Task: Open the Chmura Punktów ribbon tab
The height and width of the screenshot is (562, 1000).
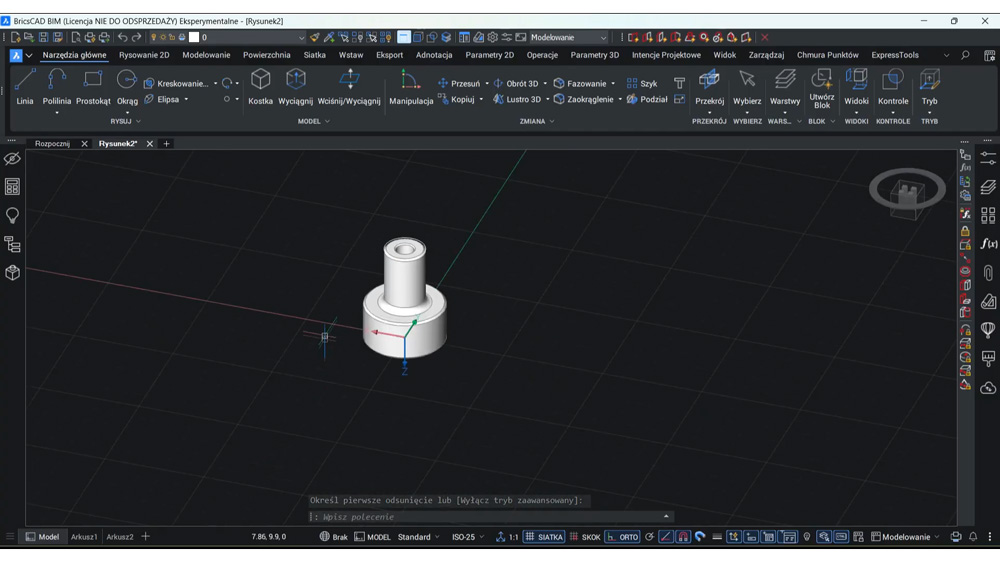Action: (827, 55)
